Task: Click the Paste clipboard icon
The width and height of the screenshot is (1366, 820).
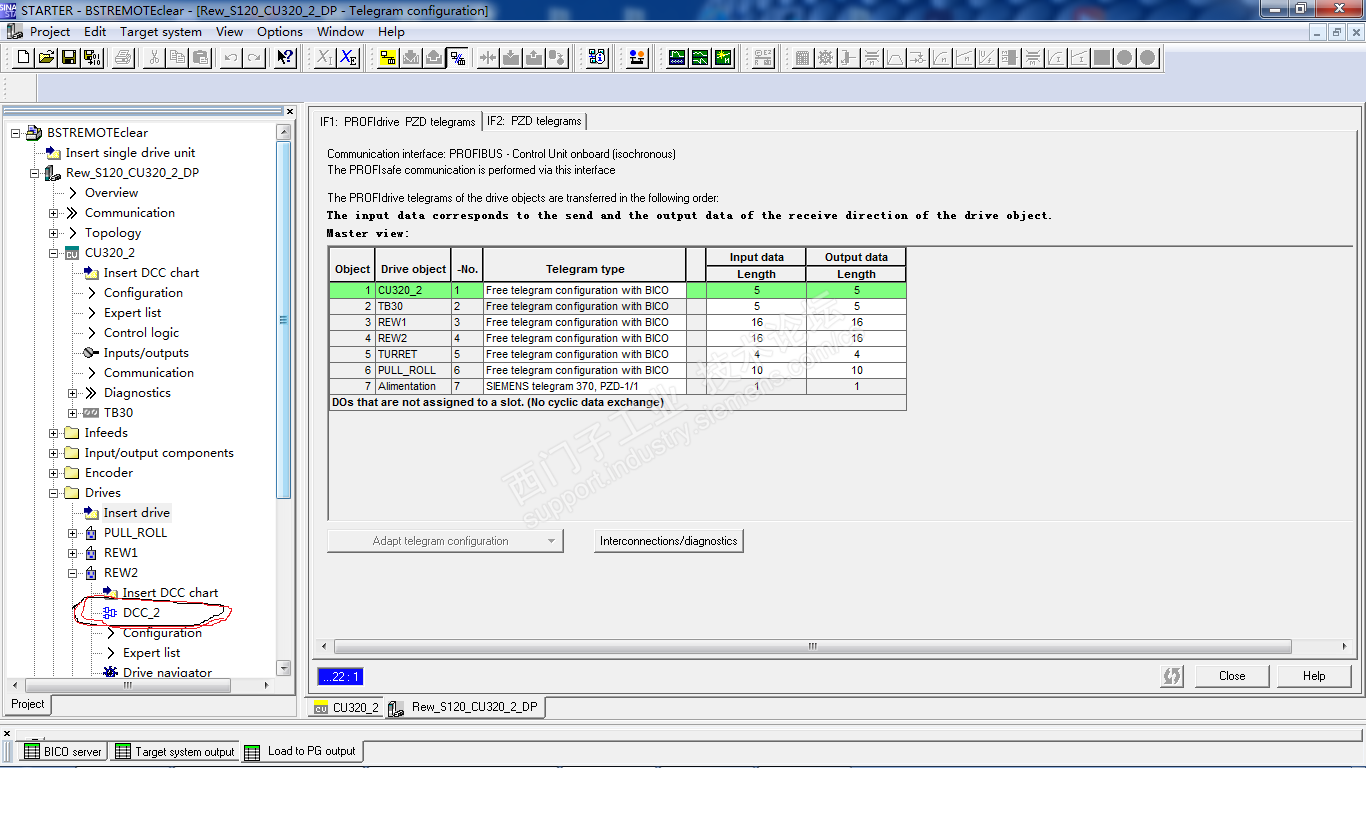Action: coord(200,58)
